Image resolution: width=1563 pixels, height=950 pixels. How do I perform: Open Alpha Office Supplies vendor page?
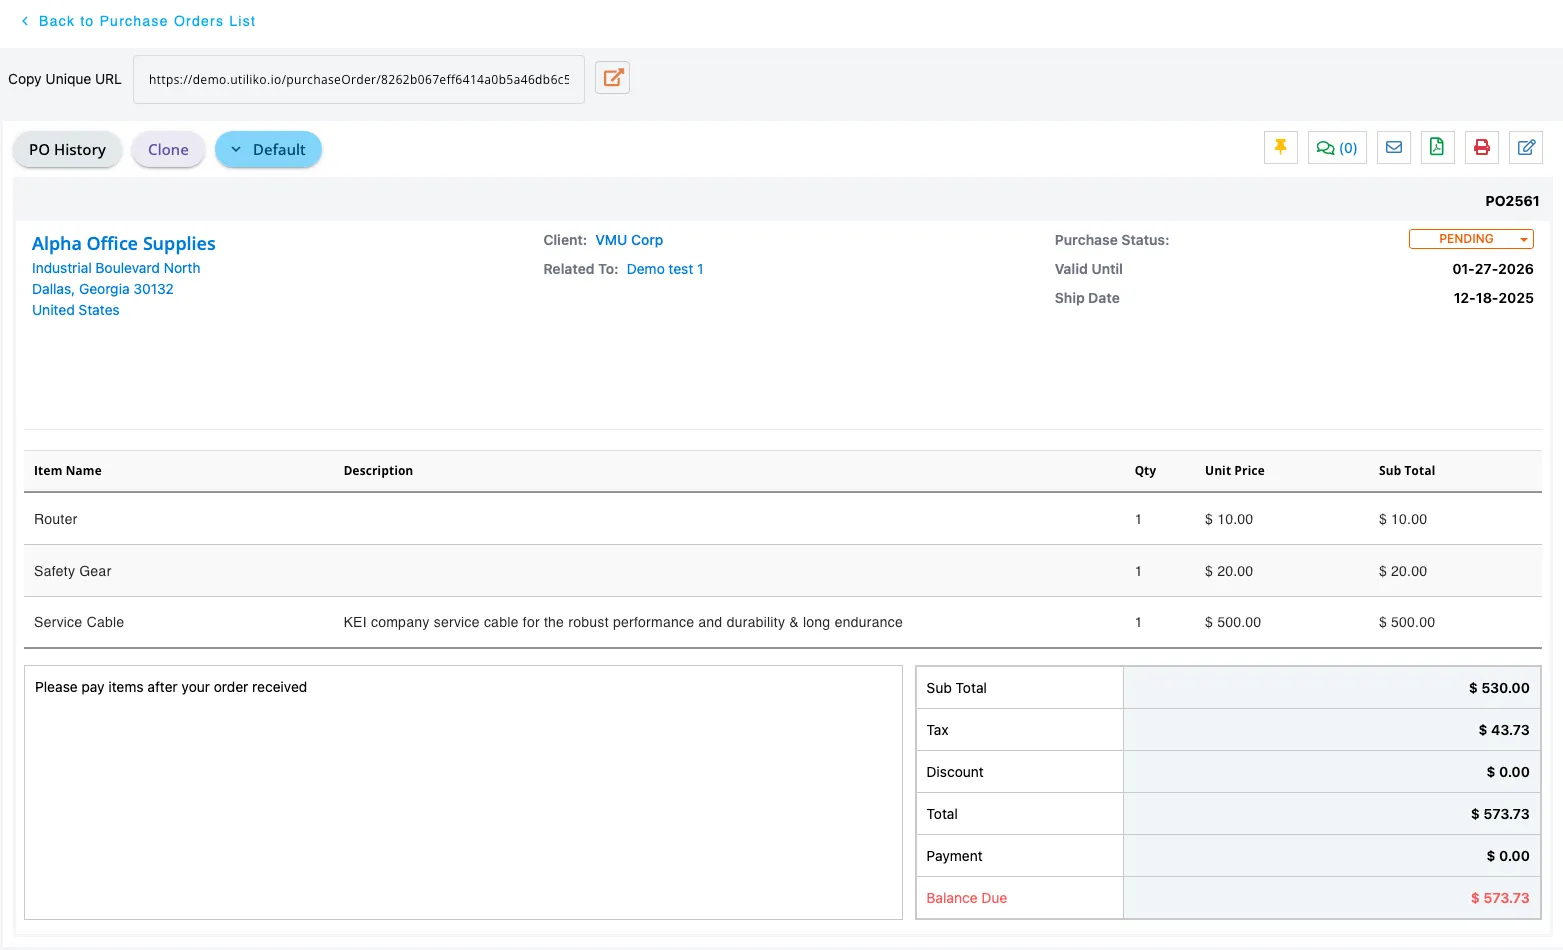coord(124,244)
